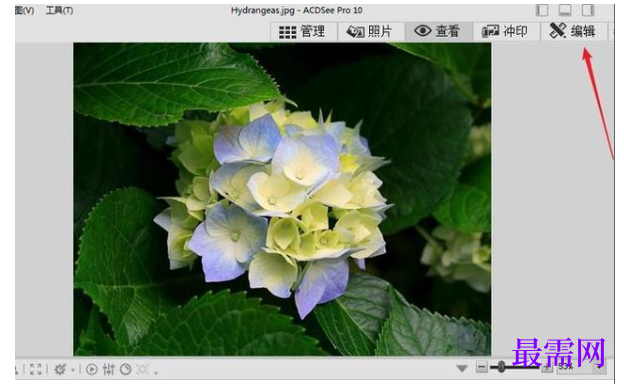624x384 pixels.
Task: Click the minus zoom out button
Action: (x=482, y=367)
